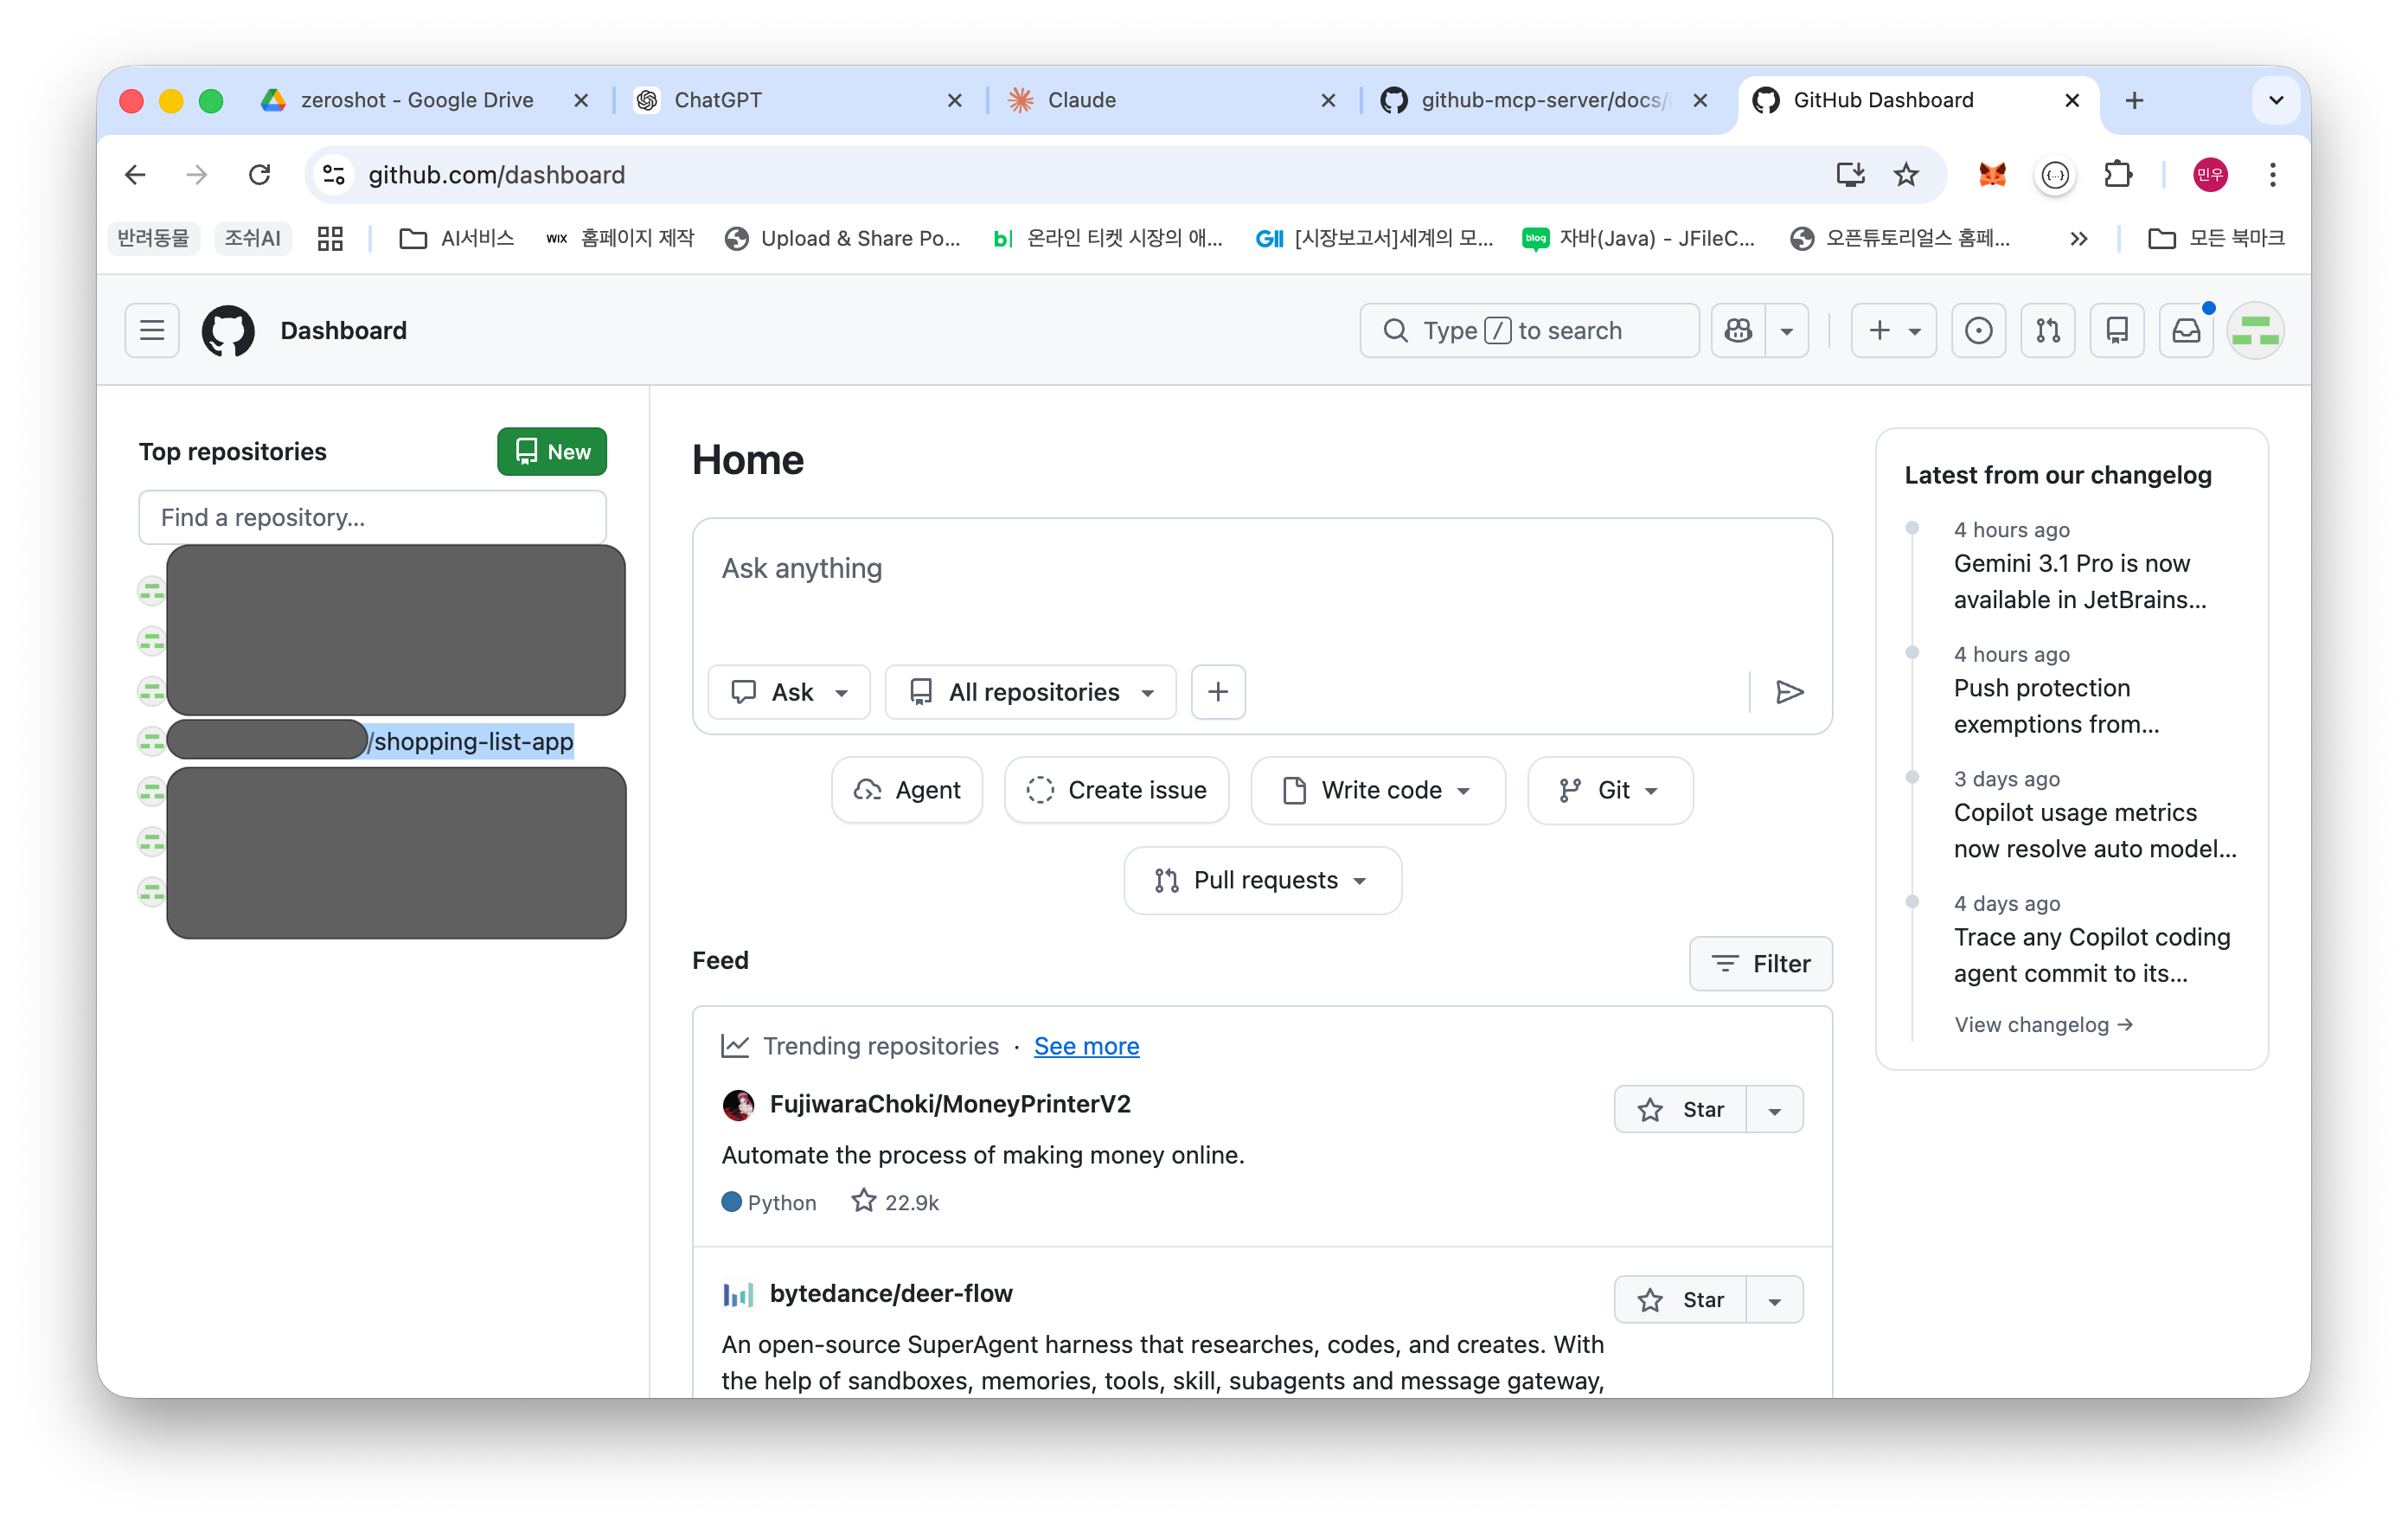Viewport: 2408px width, 1526px height.
Task: Open the Pull requests icon in header
Action: point(2047,330)
